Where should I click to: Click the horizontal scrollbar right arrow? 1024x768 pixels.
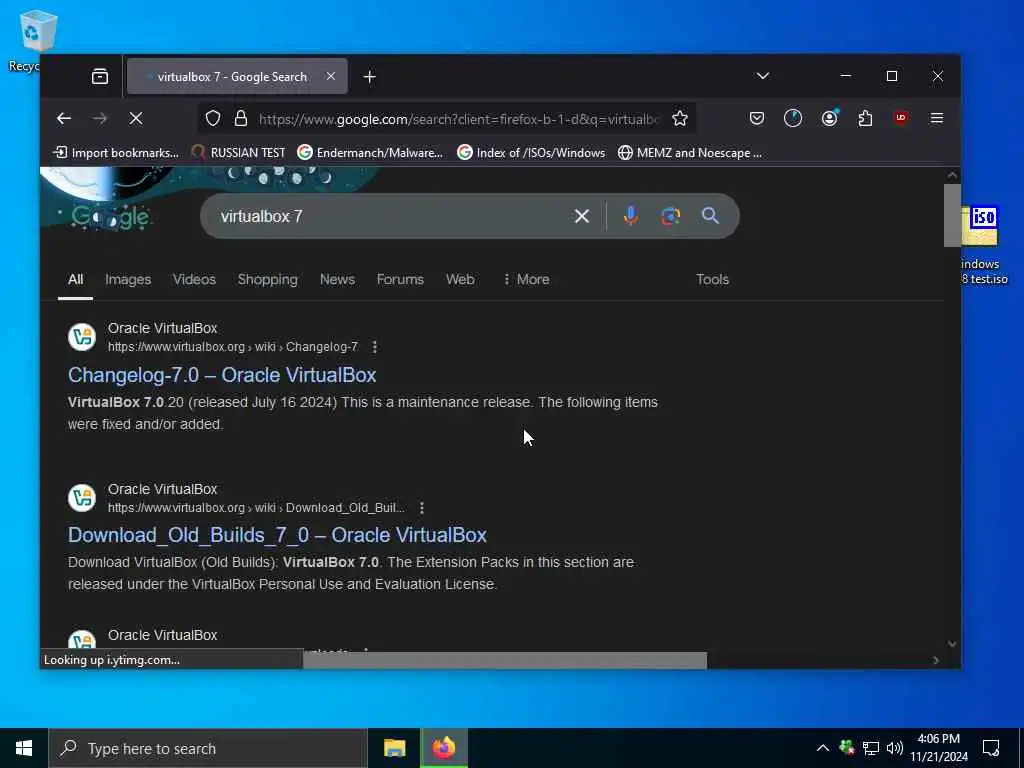[x=936, y=660]
